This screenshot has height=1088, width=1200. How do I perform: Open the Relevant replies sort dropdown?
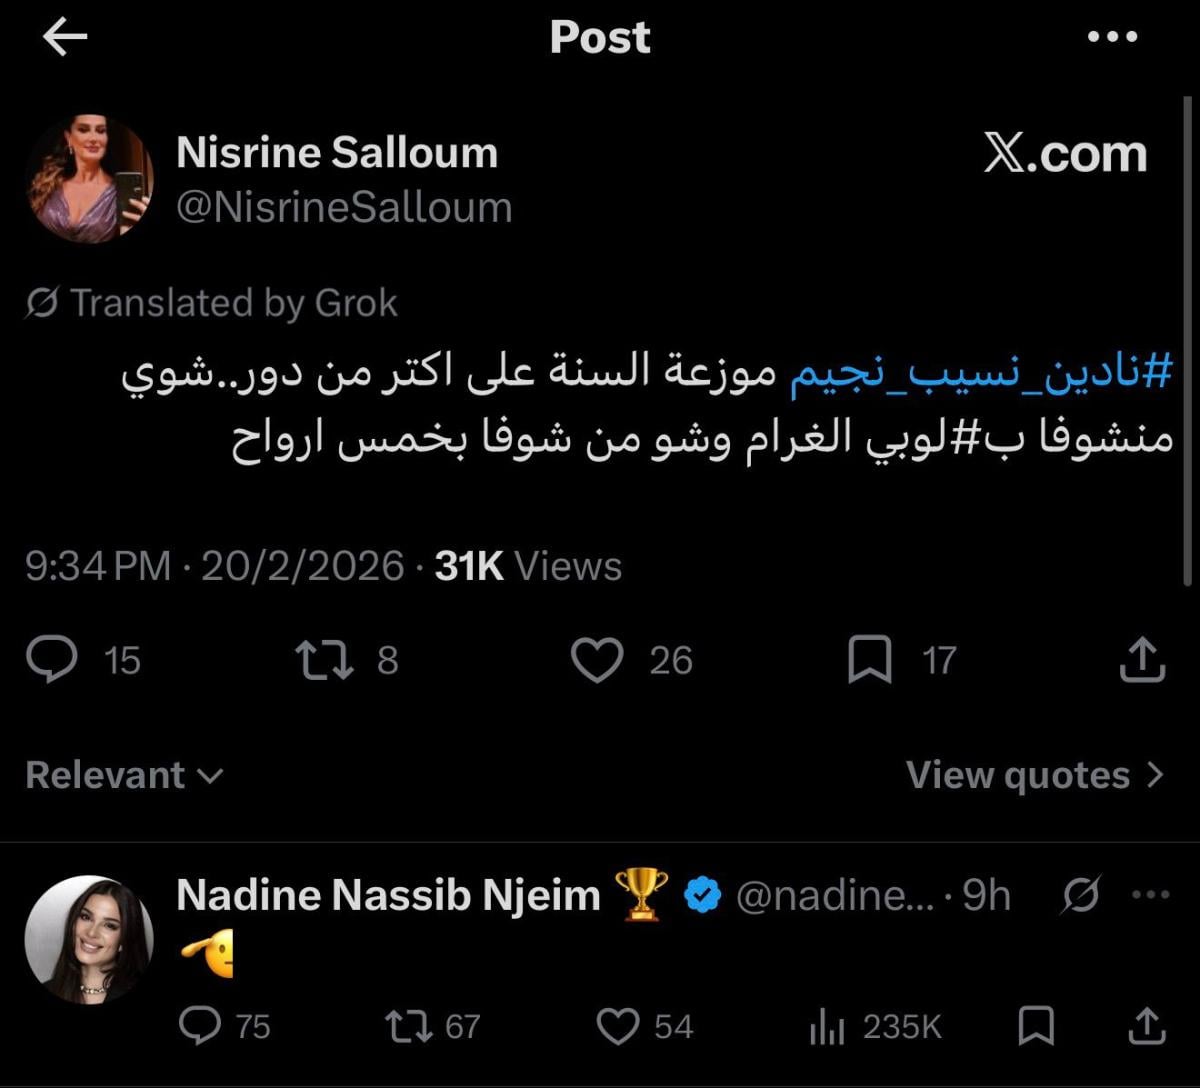click(x=120, y=773)
